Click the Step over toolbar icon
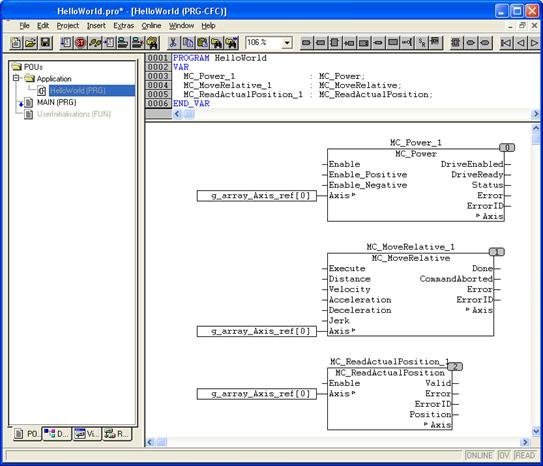Viewport: 543px width, 466px height. click(x=95, y=43)
